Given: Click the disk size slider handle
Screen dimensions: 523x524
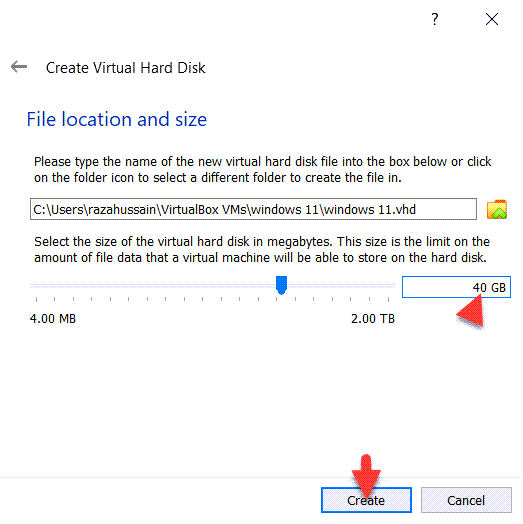Looking at the screenshot, I should coord(281,285).
